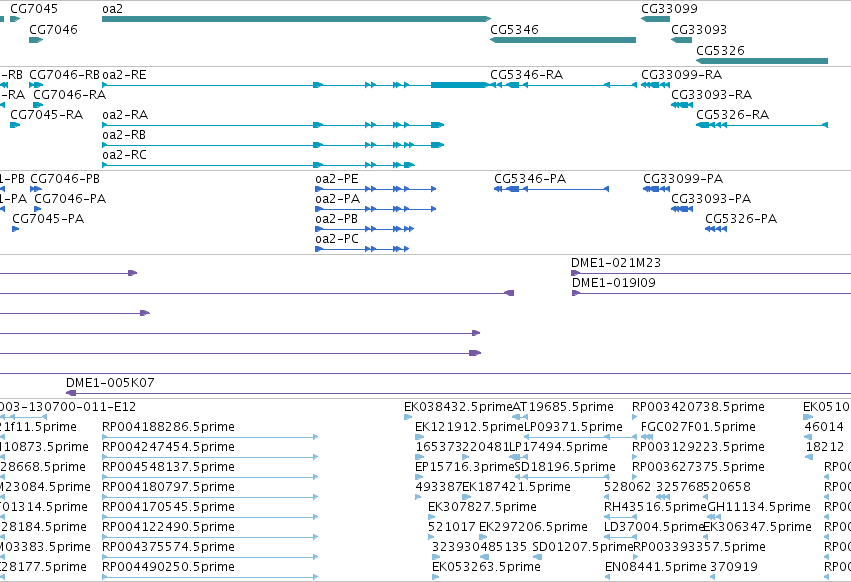851x582 pixels.
Task: Click the CG33099-RA transcript label
Action: [681, 75]
